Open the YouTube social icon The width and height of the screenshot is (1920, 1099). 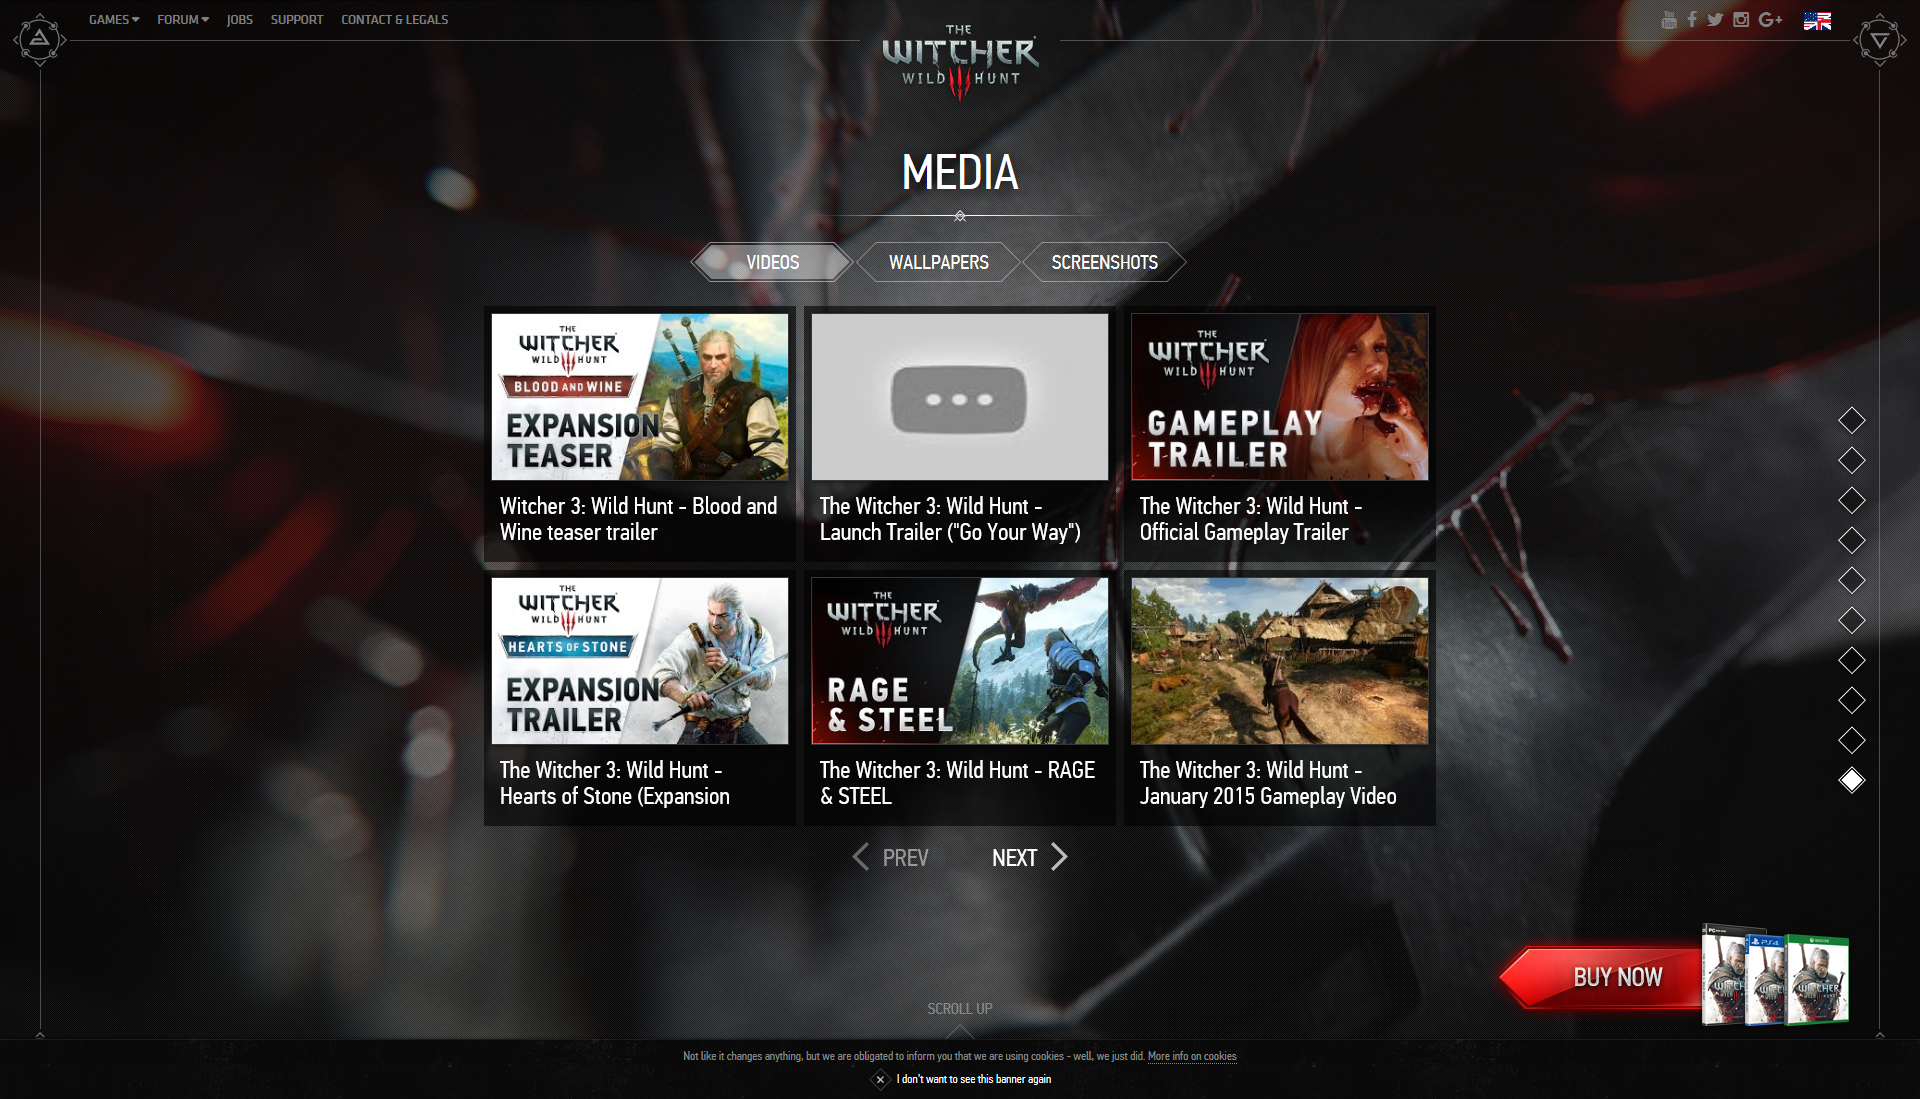pyautogui.click(x=1669, y=20)
